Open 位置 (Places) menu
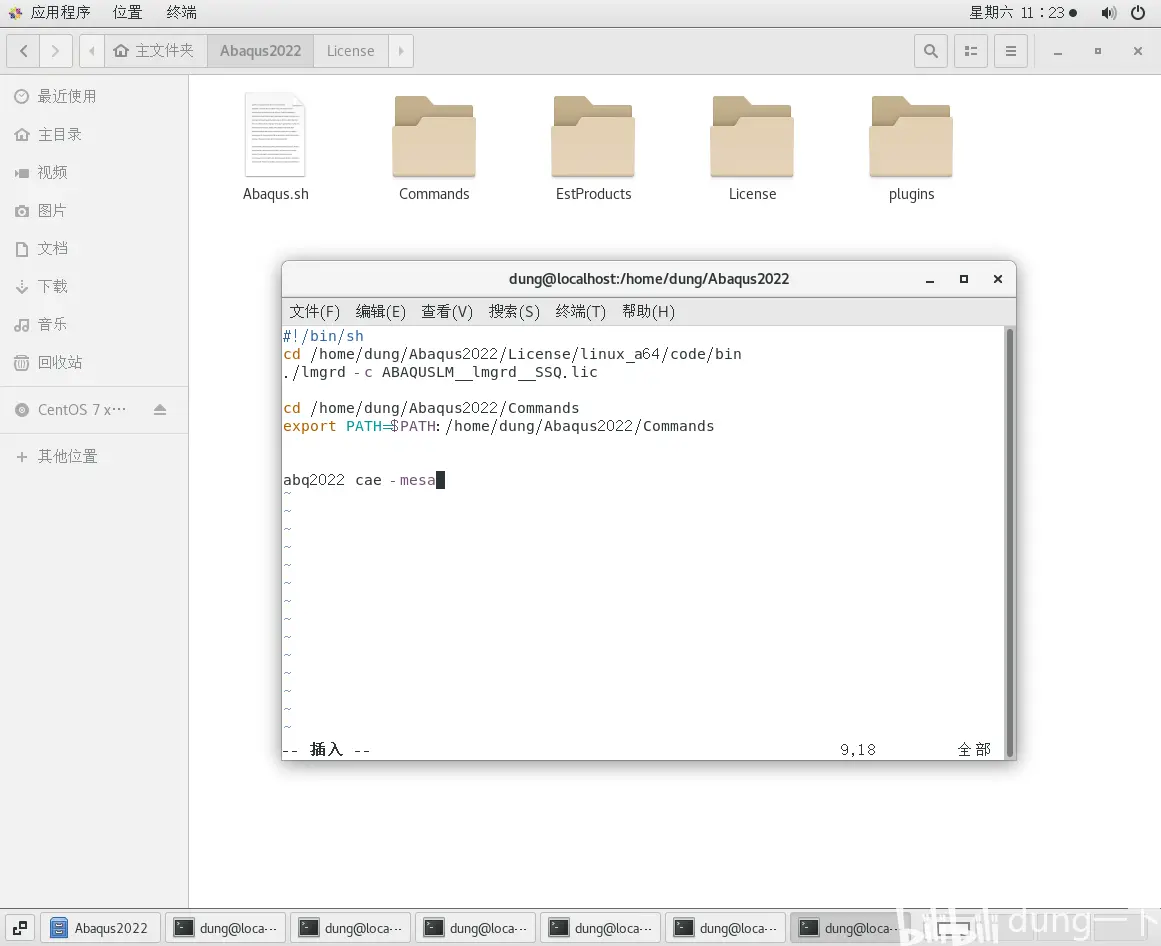Image resolution: width=1161 pixels, height=946 pixels. [127, 13]
